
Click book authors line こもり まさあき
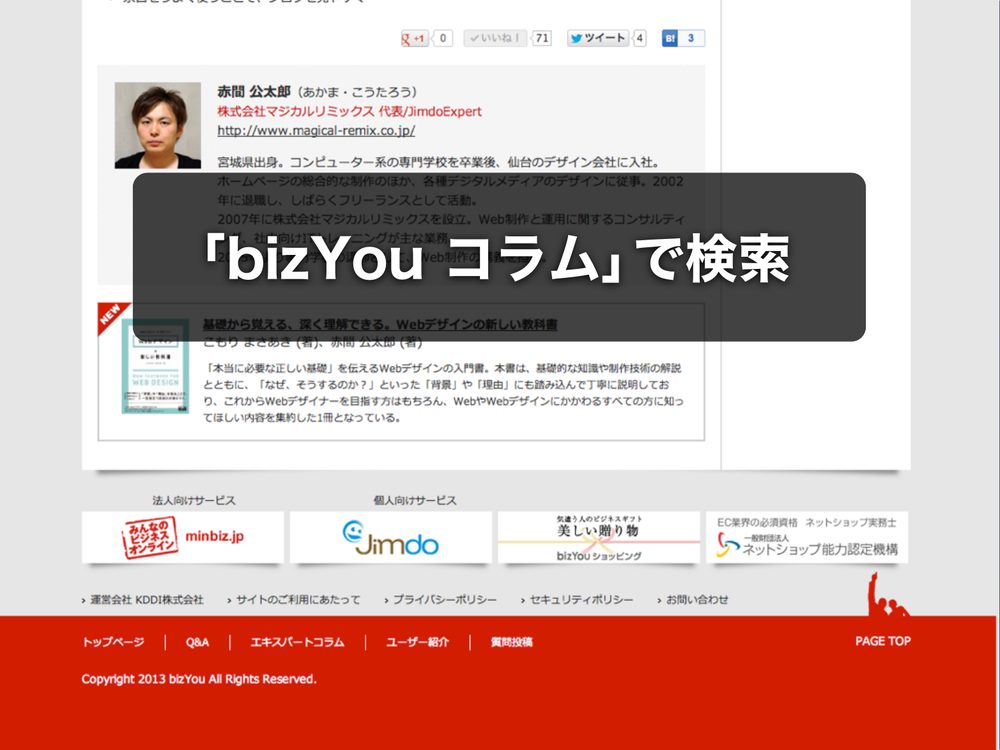point(312,342)
